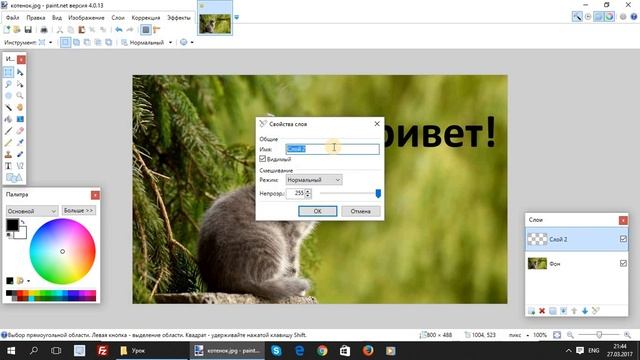Select the Clone Stamp tool
Image resolution: width=640 pixels, height=360 pixels.
coord(8,154)
